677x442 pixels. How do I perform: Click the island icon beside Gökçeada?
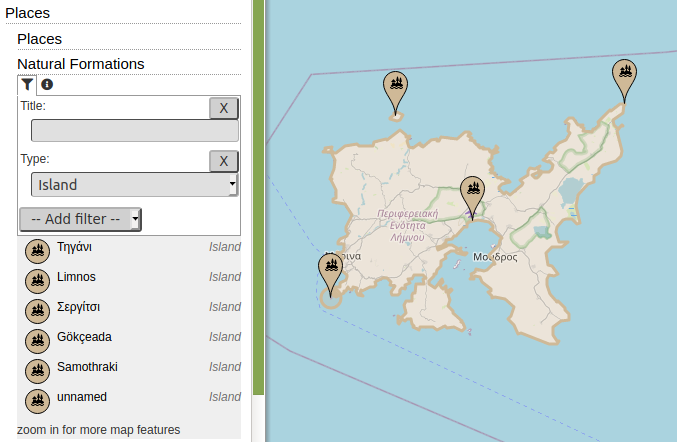[38, 341]
